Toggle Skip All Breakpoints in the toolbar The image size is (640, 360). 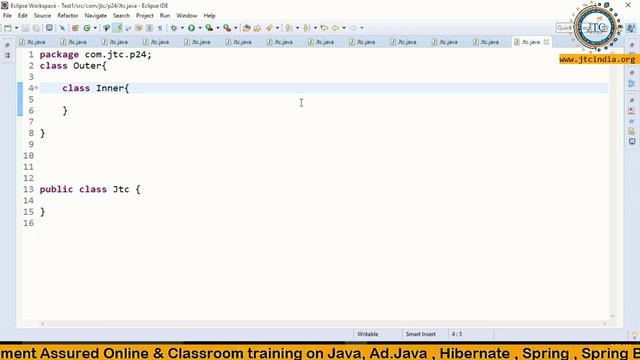(x=62, y=28)
